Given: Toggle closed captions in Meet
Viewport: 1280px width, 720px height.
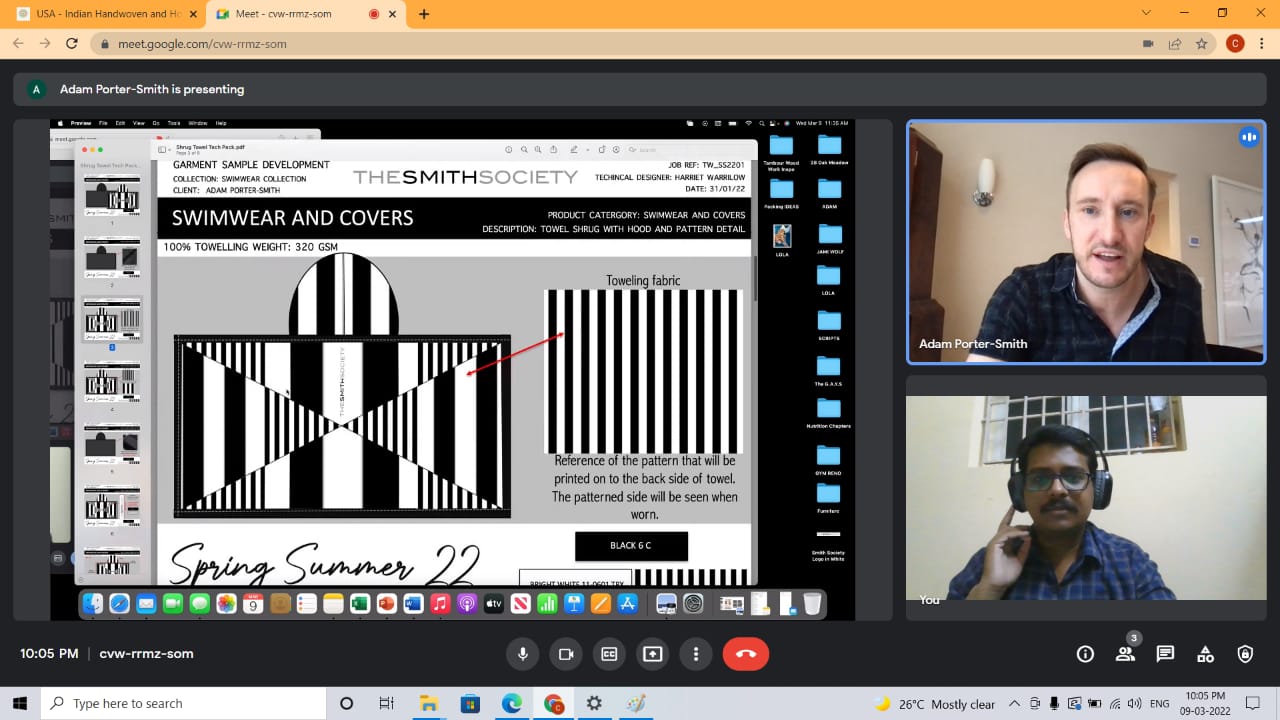Looking at the screenshot, I should 609,654.
